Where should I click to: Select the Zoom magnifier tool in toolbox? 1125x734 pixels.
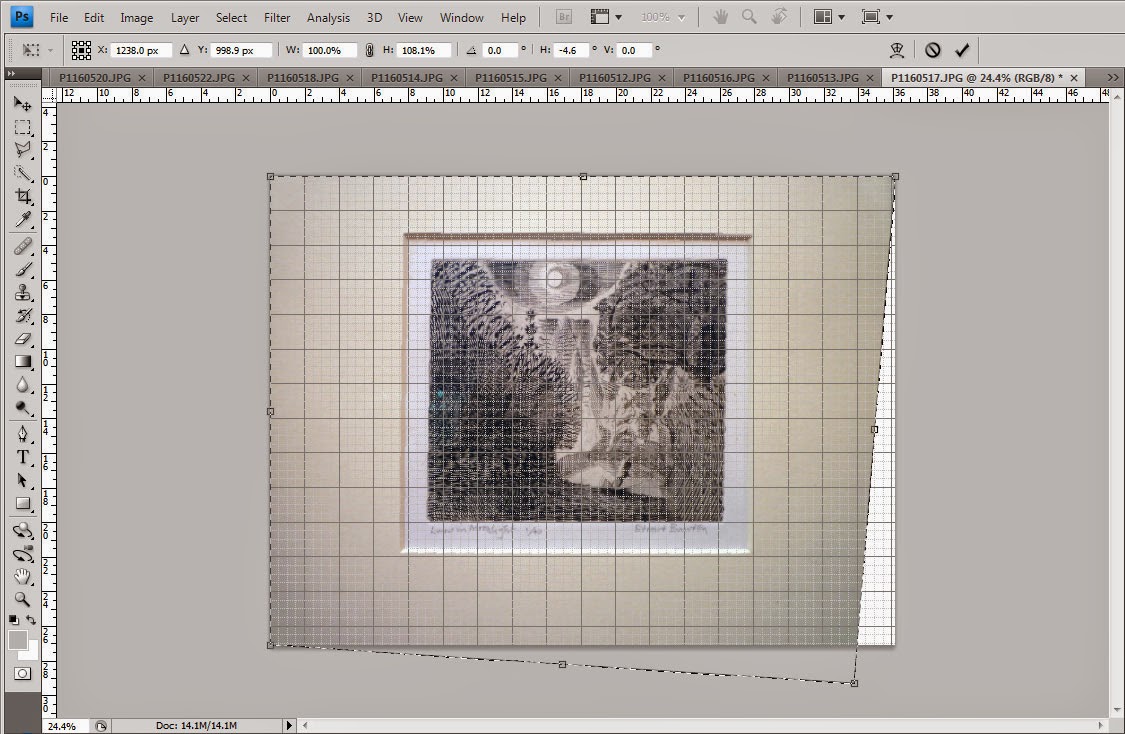23,599
